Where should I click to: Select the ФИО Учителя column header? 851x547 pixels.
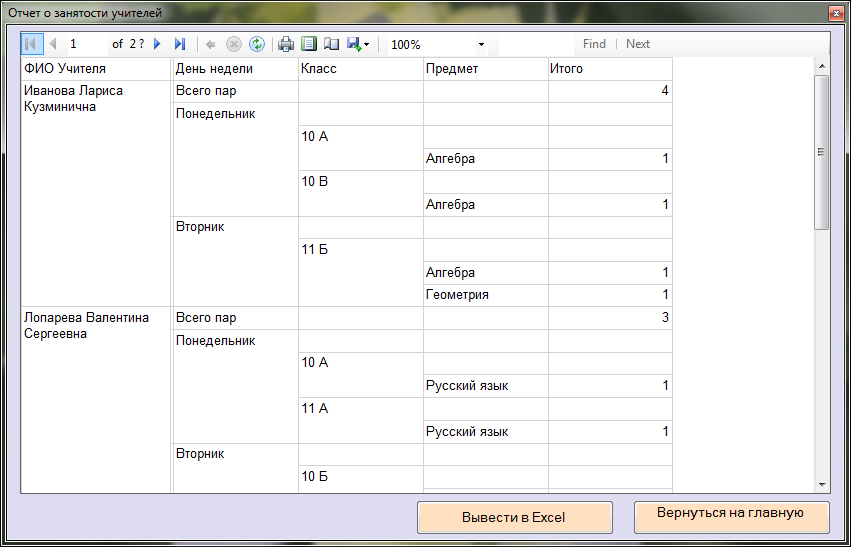(x=96, y=69)
